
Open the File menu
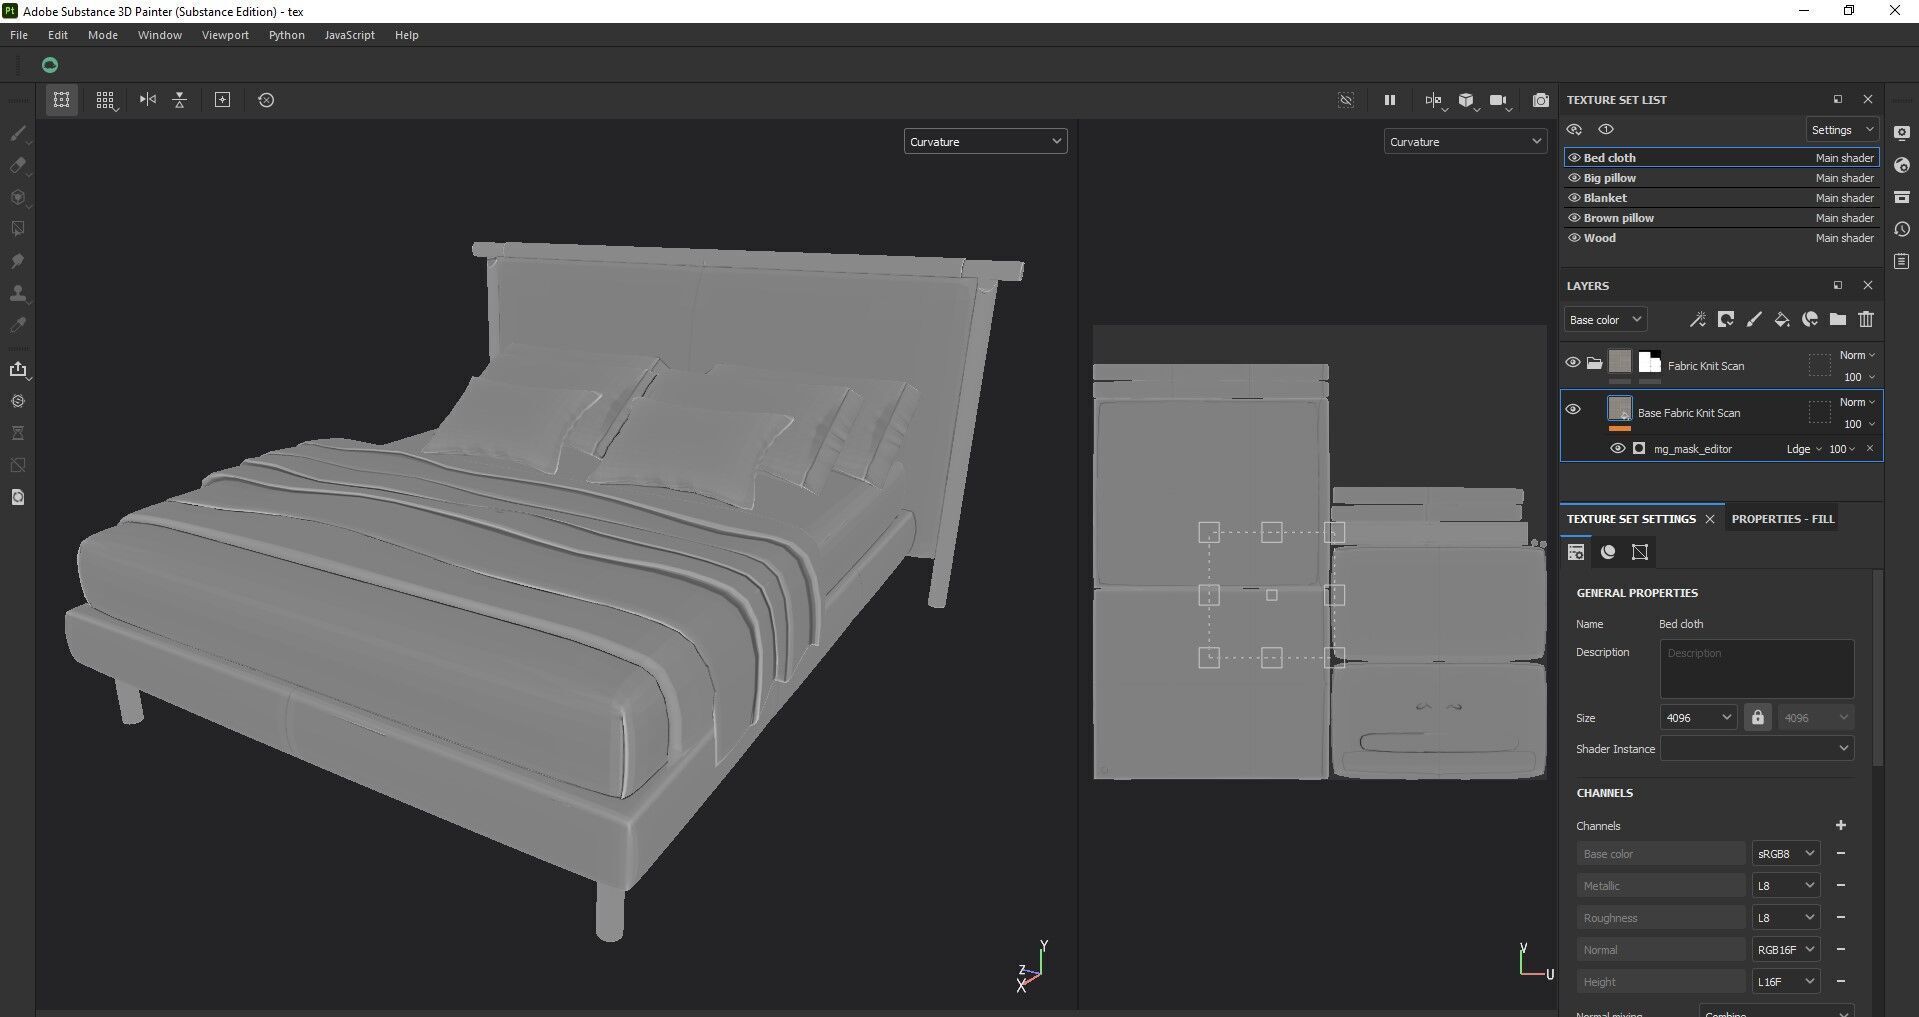pos(19,35)
